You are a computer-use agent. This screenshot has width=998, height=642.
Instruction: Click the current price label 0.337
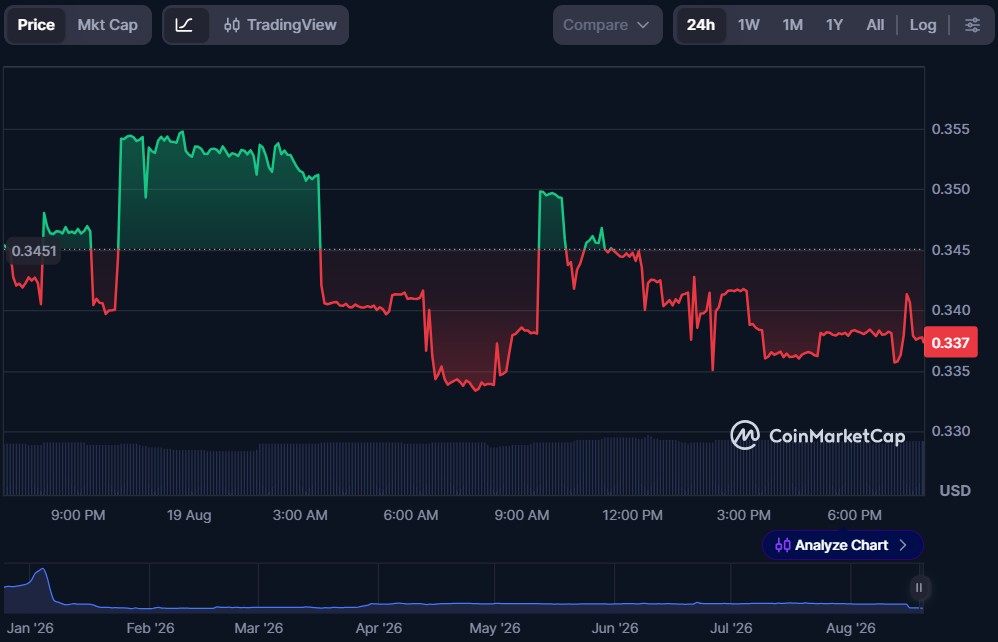pyautogui.click(x=950, y=342)
